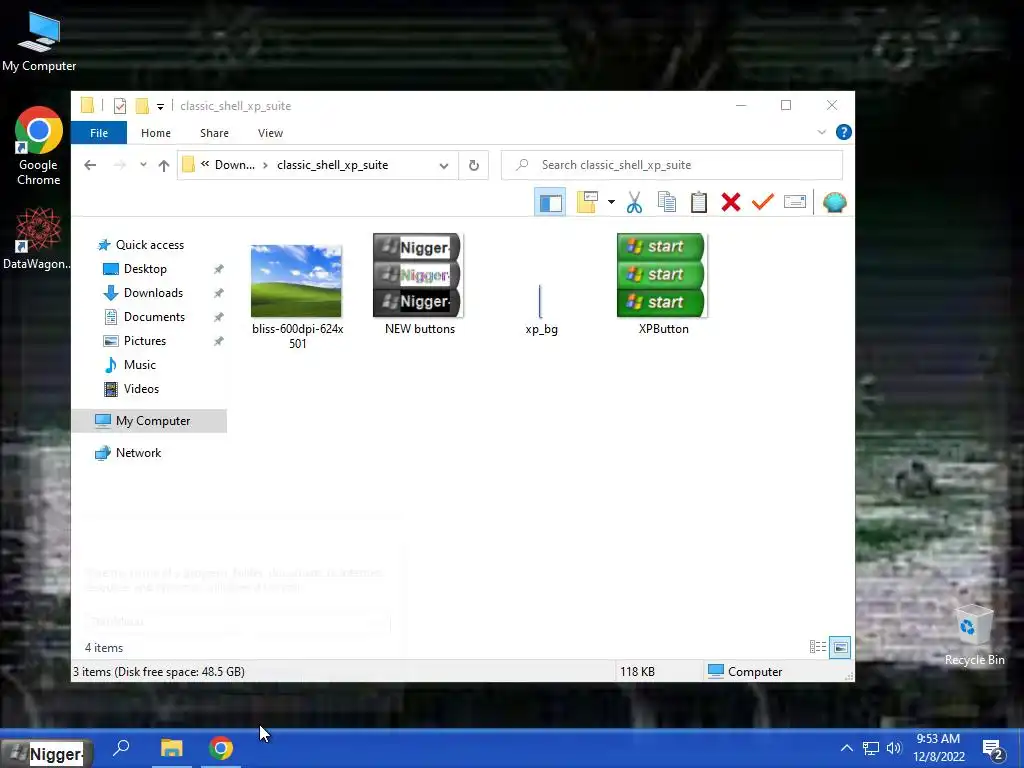Click the classic_shell_xp_suite breadcrumb segment
Viewport: 1024px width, 768px height.
[x=332, y=165]
